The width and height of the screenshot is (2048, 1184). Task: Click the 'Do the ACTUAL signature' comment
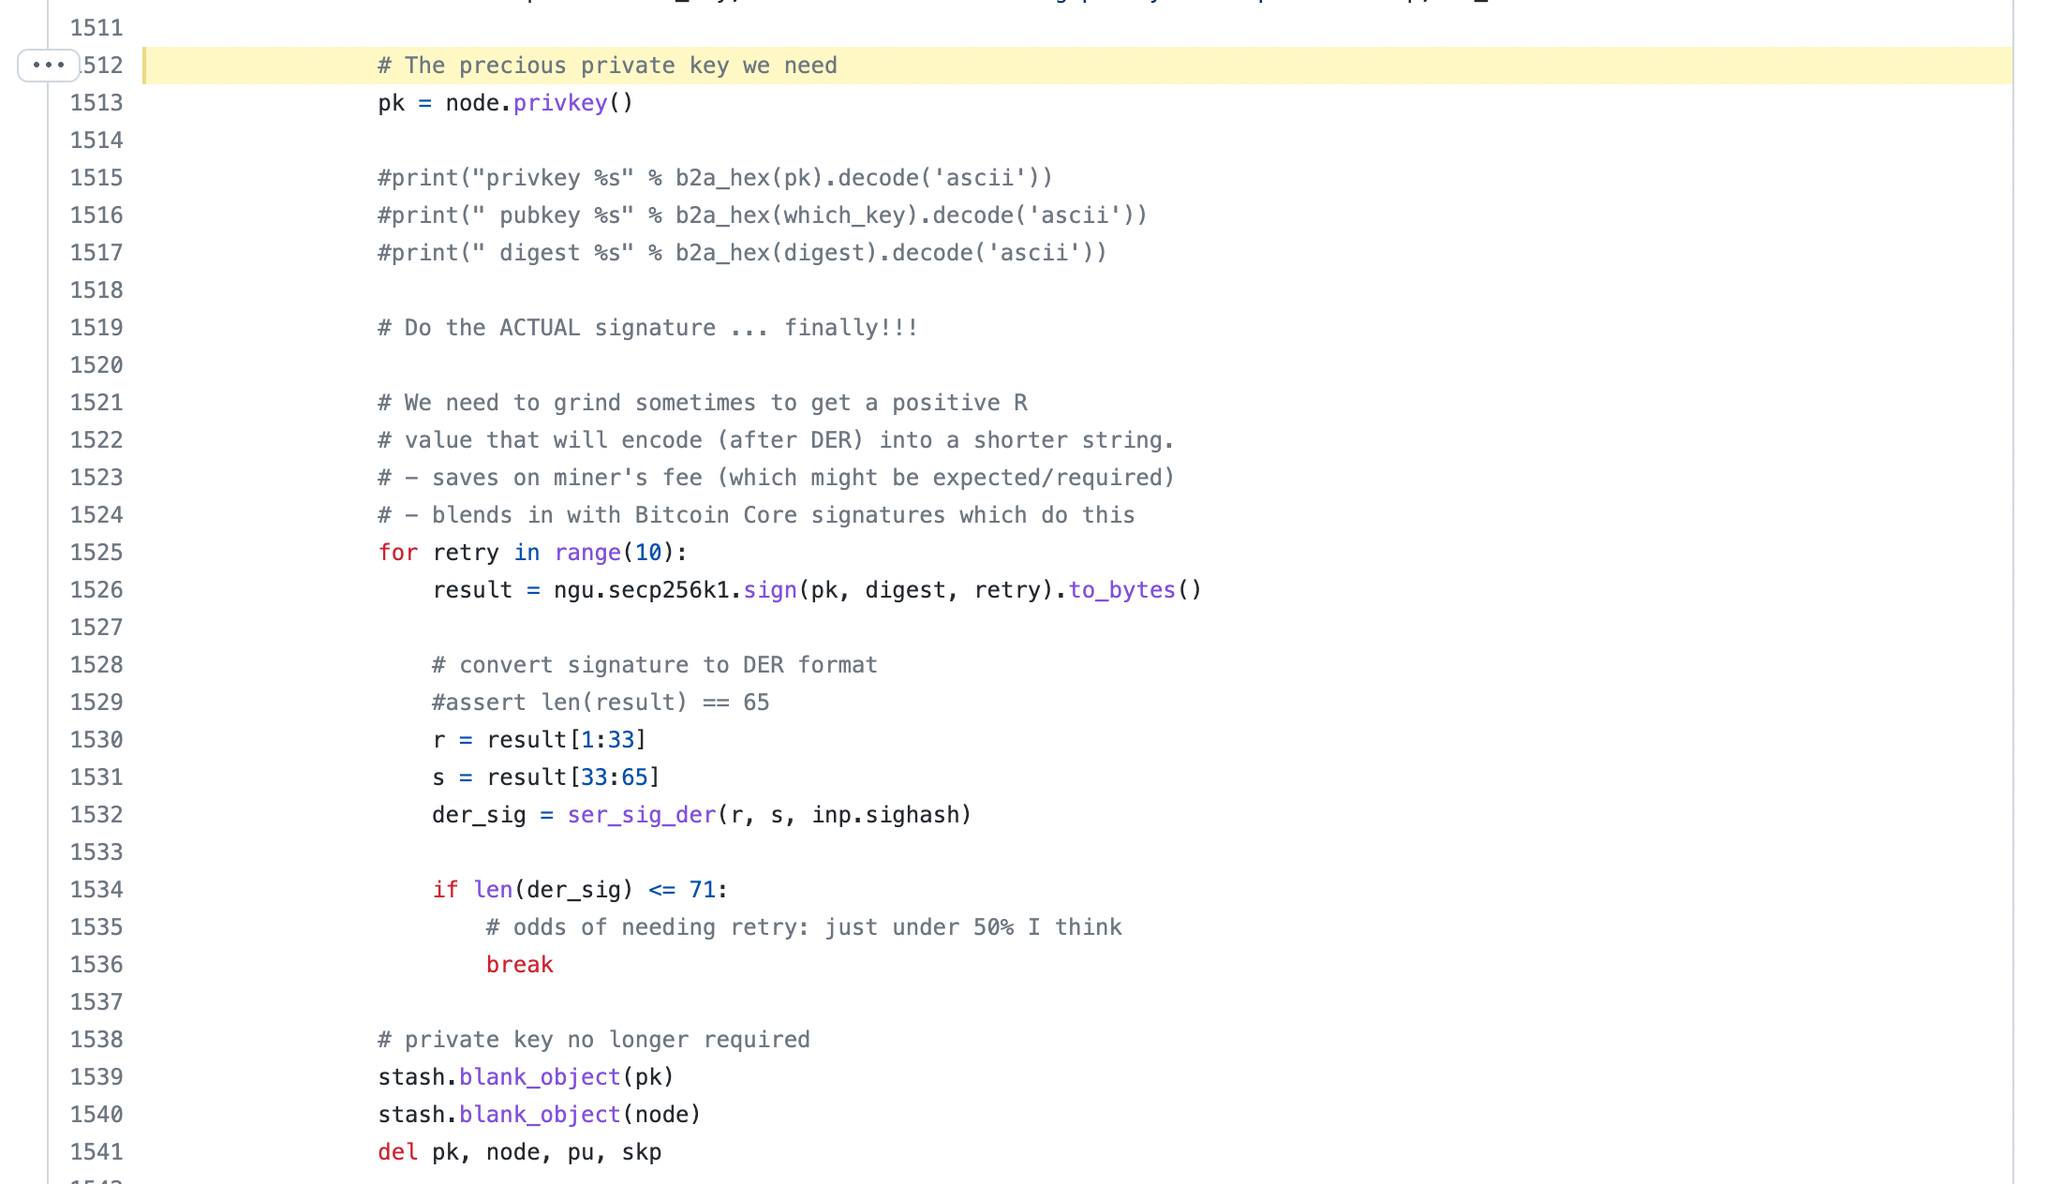647,328
